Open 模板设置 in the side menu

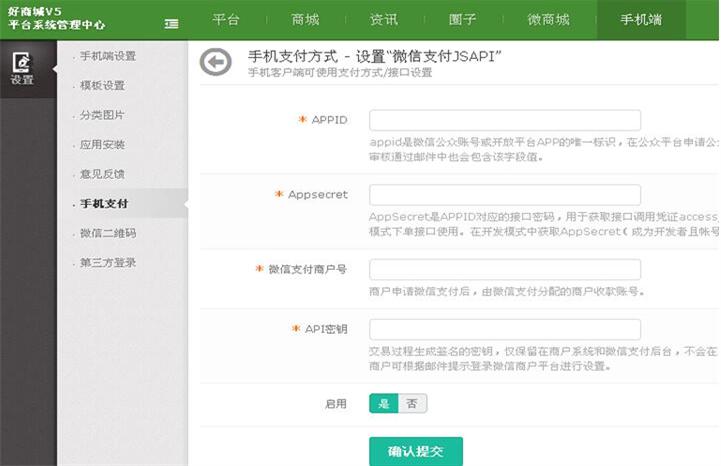coord(102,86)
